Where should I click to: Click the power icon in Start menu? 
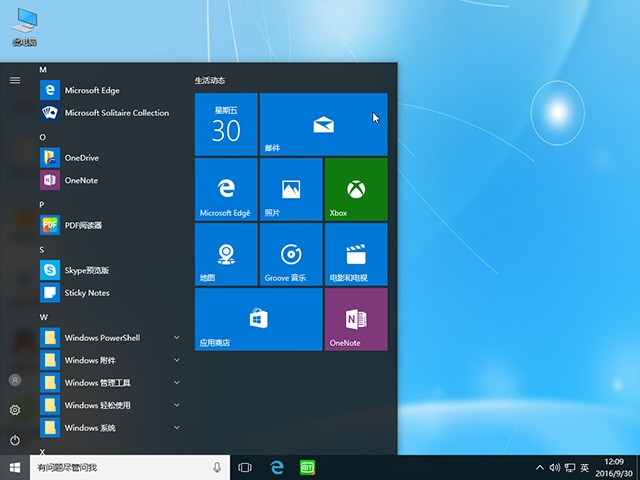pyautogui.click(x=15, y=440)
